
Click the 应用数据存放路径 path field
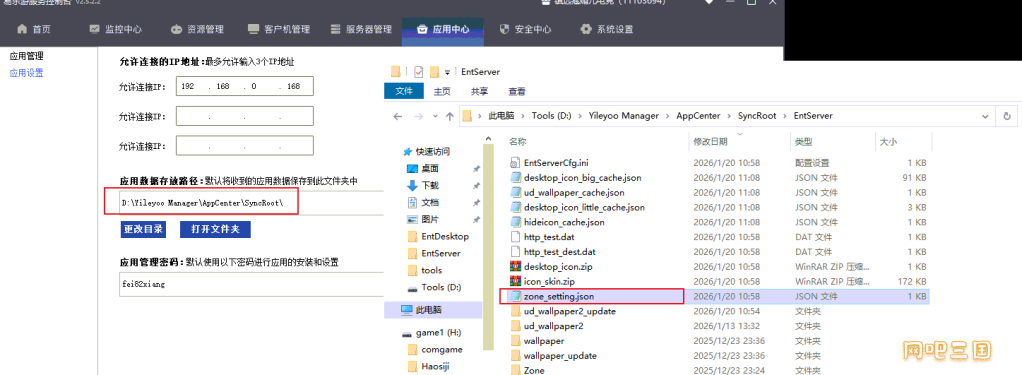(252, 203)
